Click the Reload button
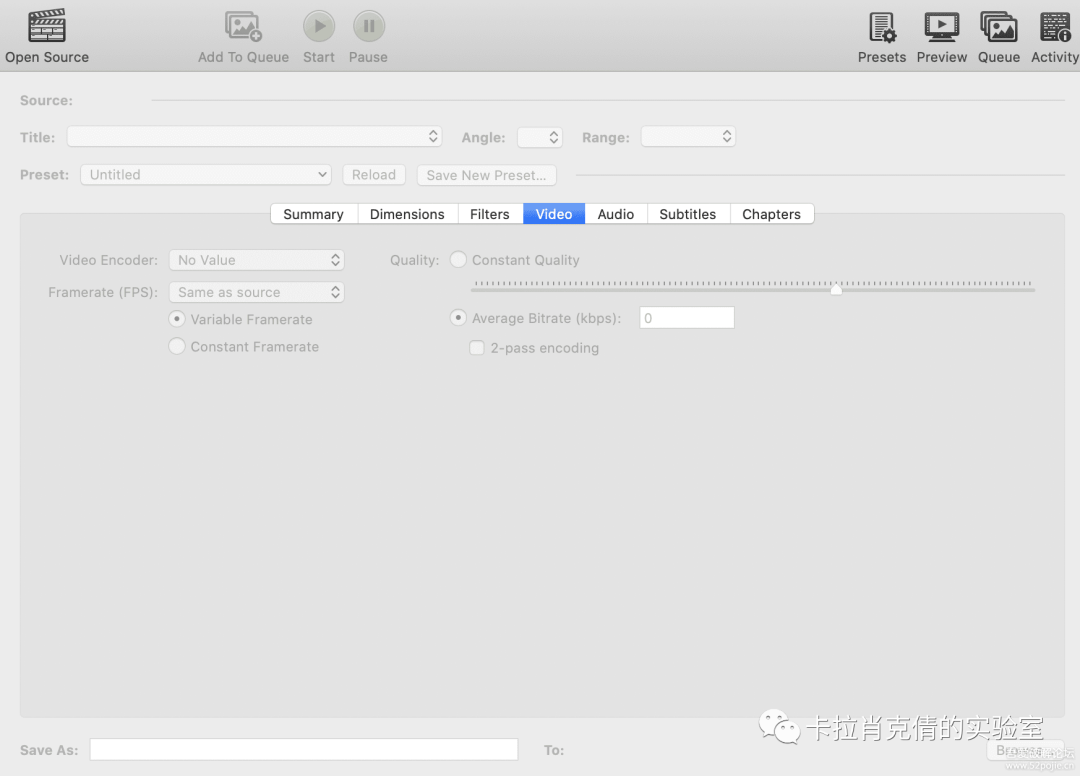 373,174
